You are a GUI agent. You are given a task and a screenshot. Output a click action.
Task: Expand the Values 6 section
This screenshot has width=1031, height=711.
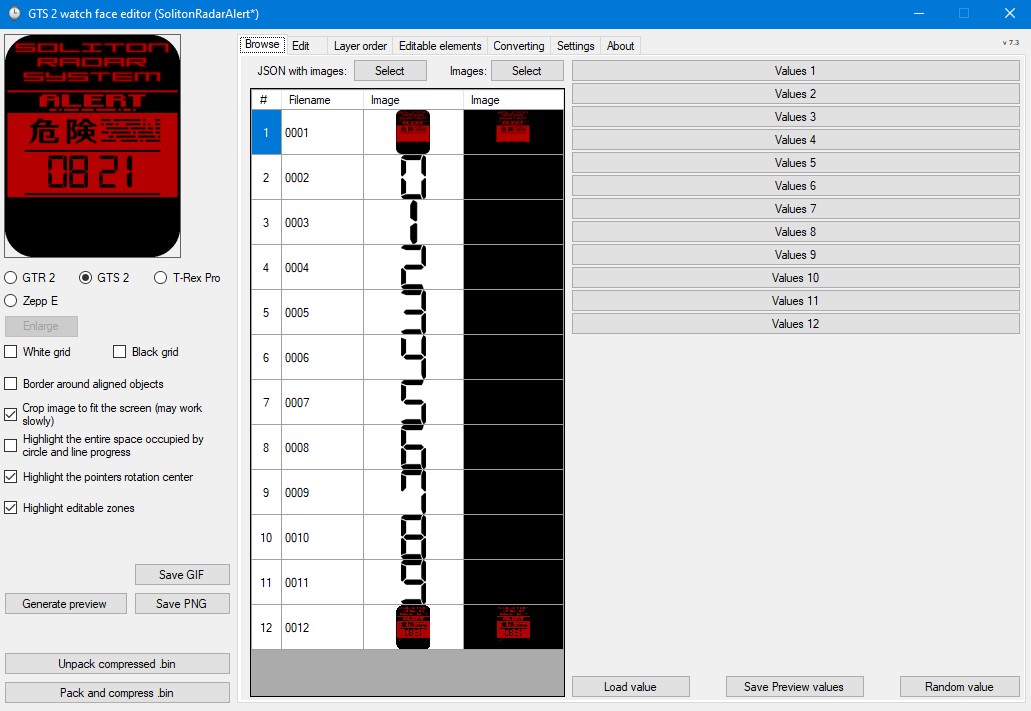click(796, 185)
